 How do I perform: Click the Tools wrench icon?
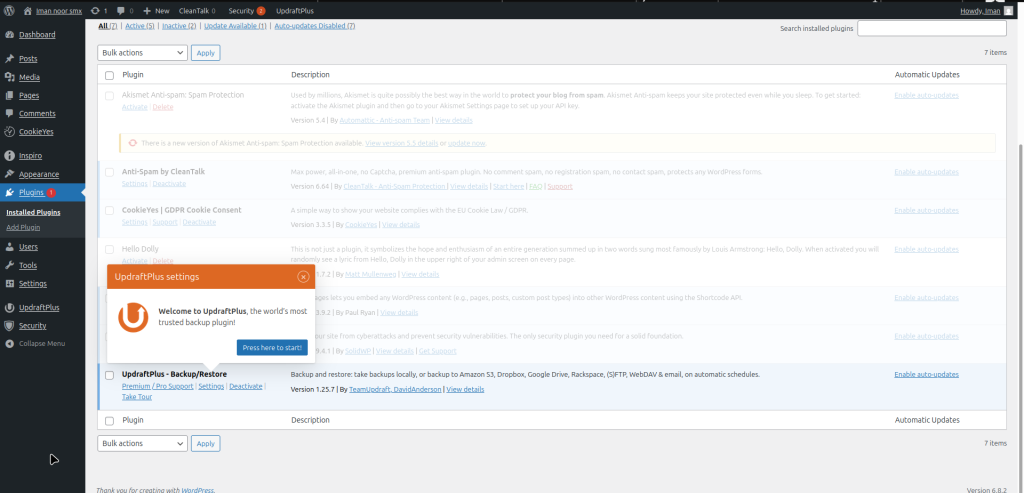coord(9,265)
